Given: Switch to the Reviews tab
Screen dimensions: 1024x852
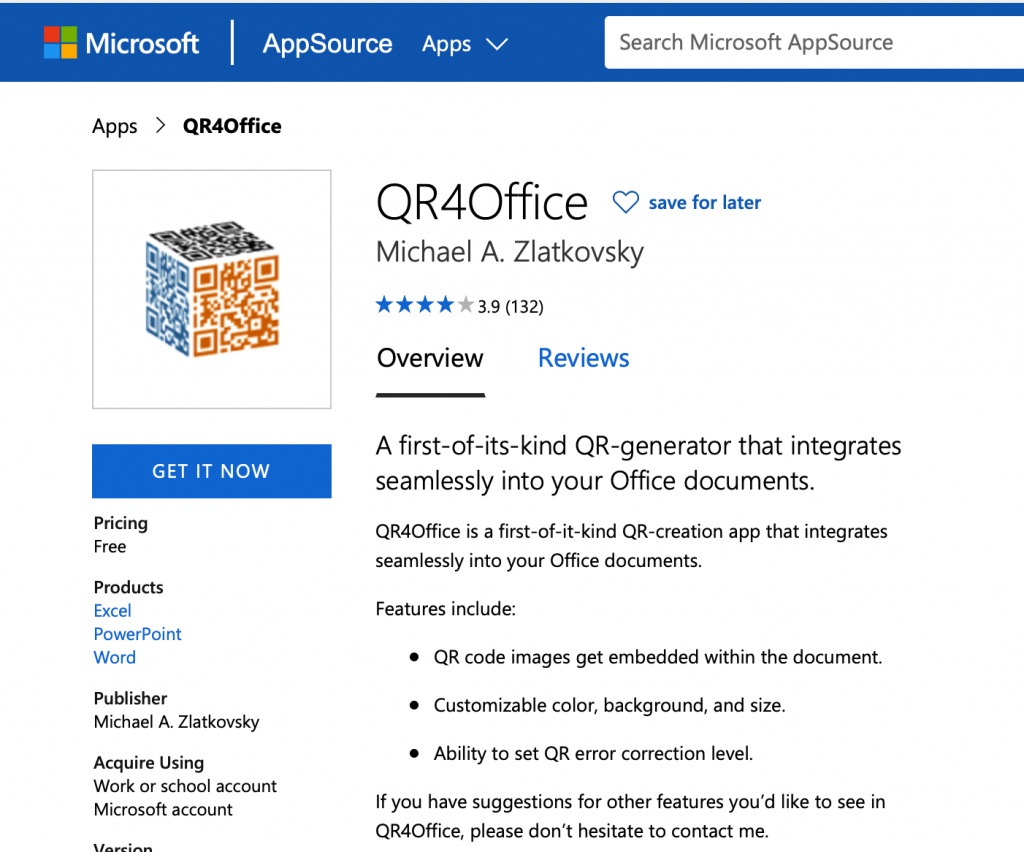Looking at the screenshot, I should (583, 358).
